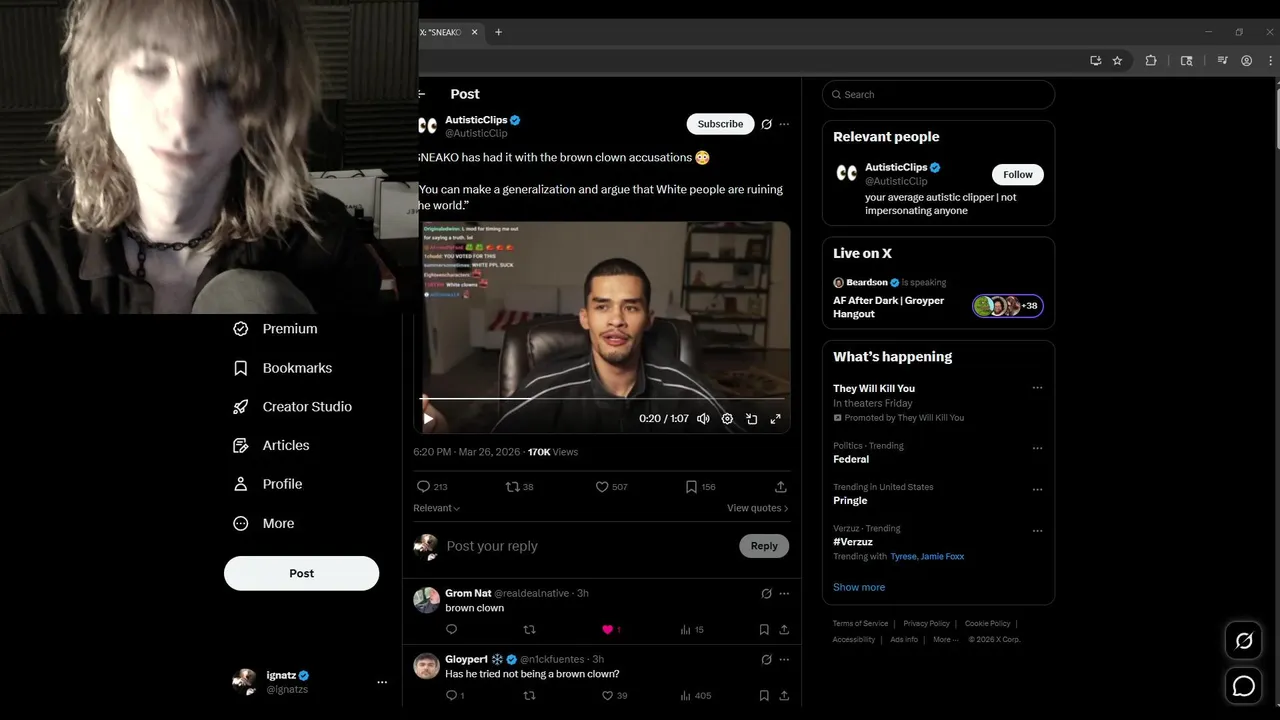
Task: Repost Gloyper1's comment
Action: pos(530,695)
